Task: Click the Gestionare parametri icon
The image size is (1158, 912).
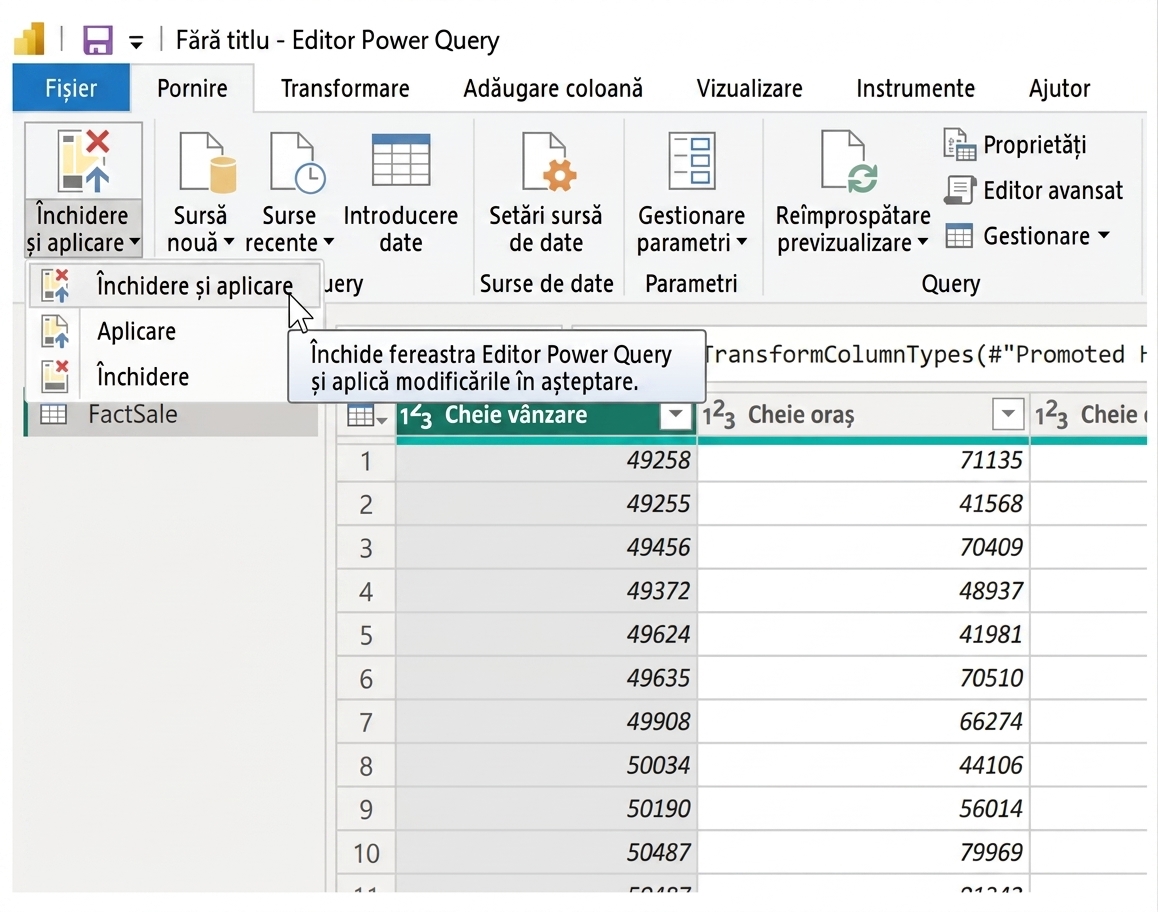Action: (x=691, y=160)
